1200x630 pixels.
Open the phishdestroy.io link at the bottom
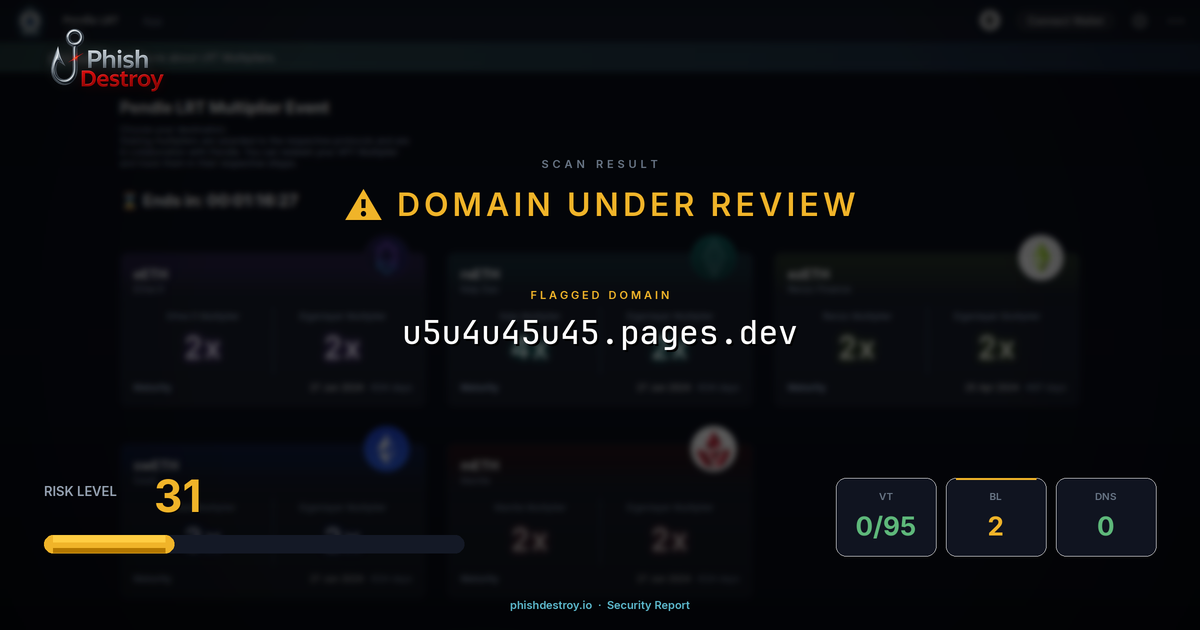549,605
